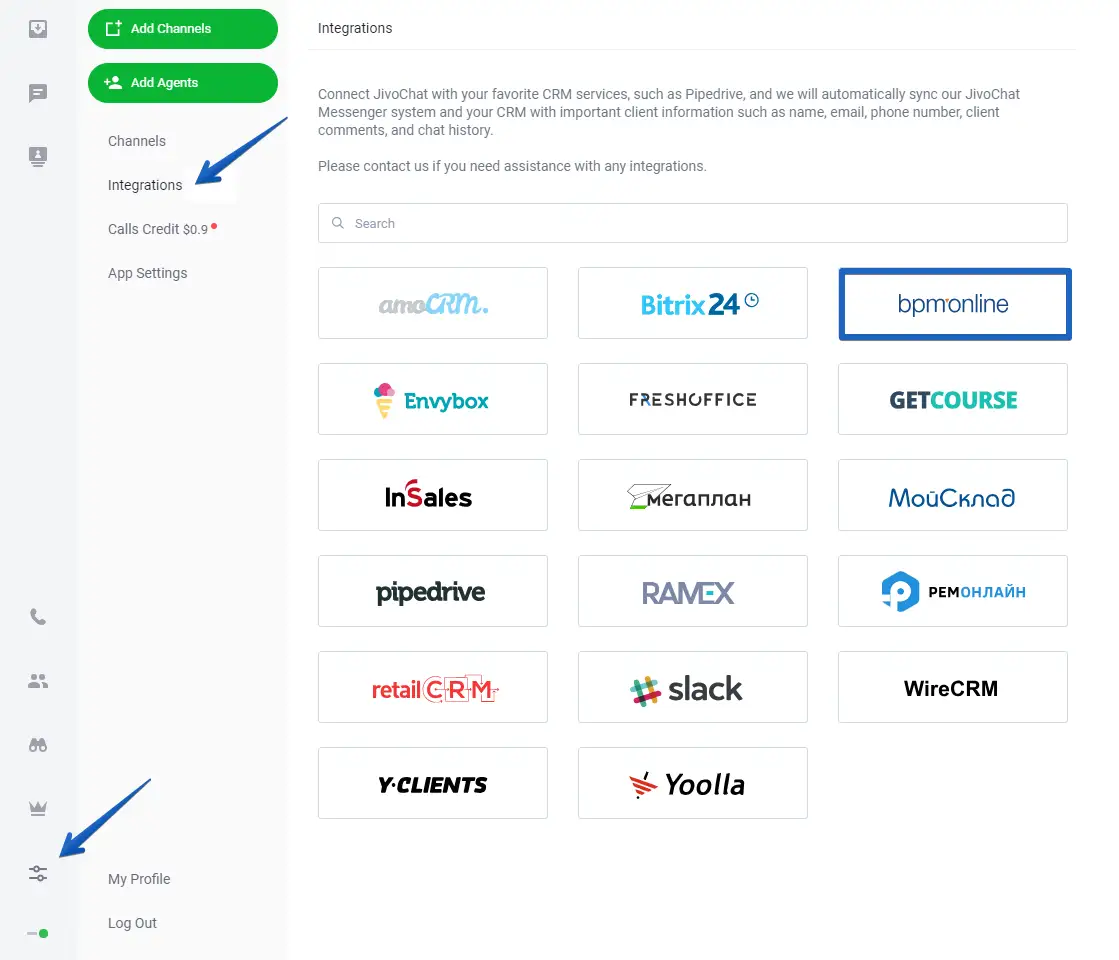The height and width of the screenshot is (960, 1119).
Task: Open the chat messages sidebar icon
Action: click(x=38, y=93)
